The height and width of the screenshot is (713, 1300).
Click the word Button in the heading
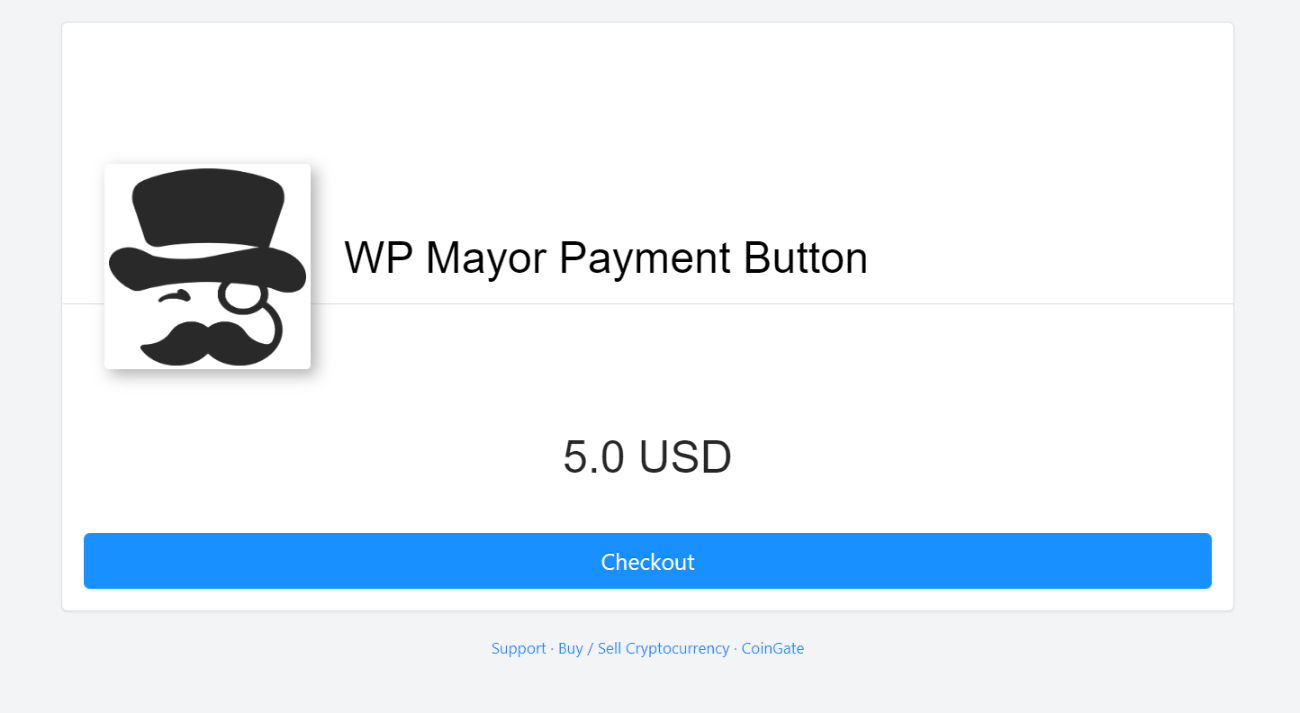pos(806,258)
